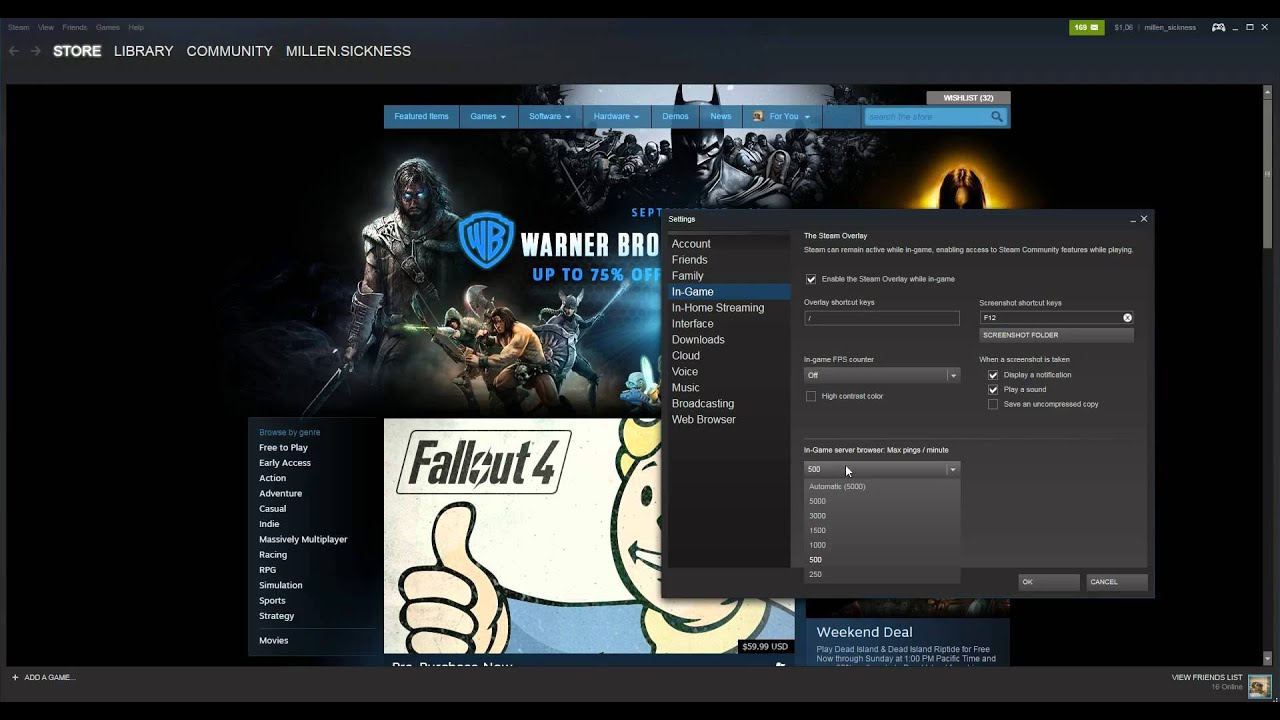Select Account settings category
The height and width of the screenshot is (720, 1280).
[728, 244]
